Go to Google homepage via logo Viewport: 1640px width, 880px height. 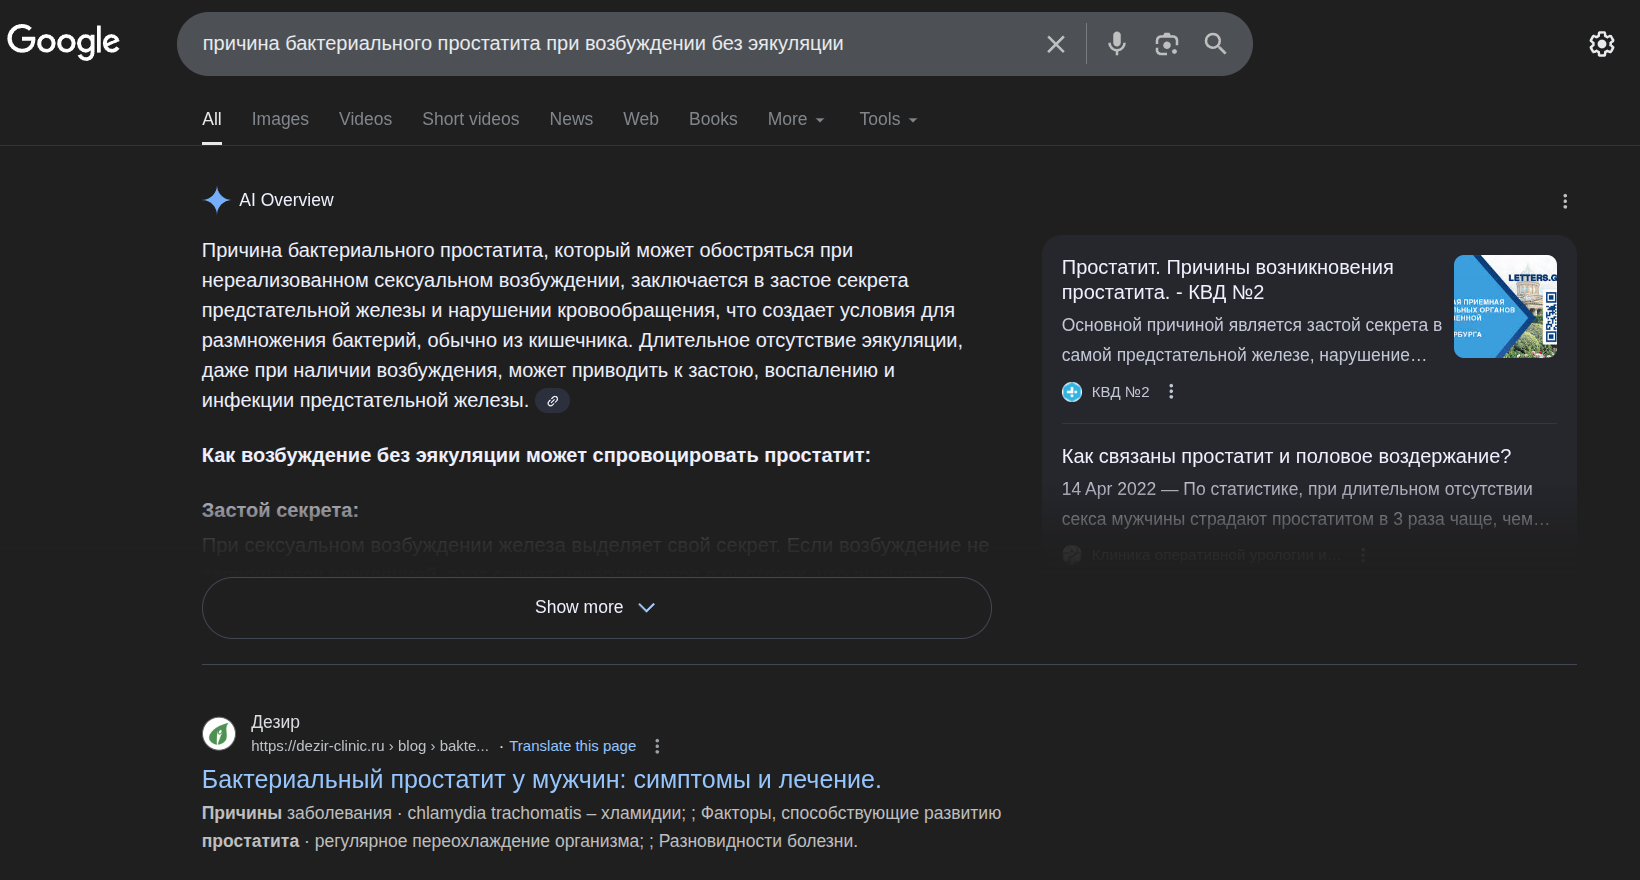(x=64, y=42)
